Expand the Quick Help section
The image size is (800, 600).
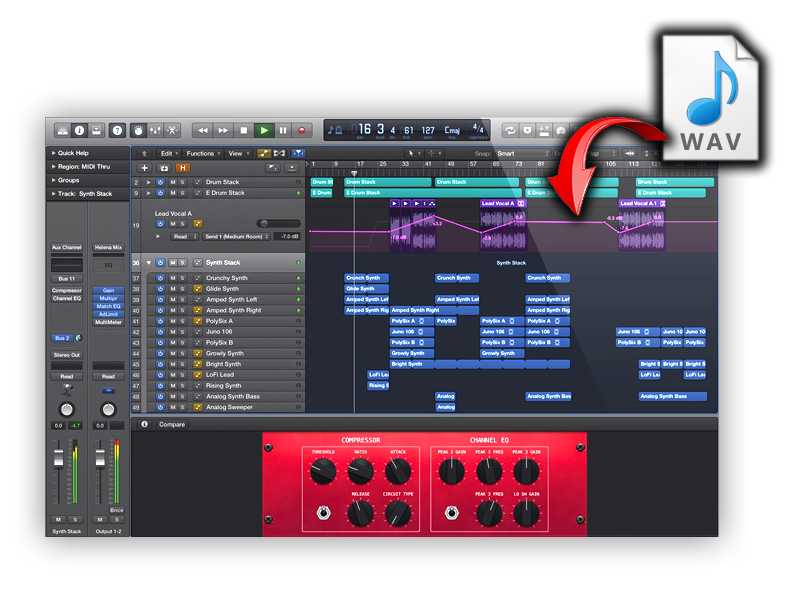[88, 153]
